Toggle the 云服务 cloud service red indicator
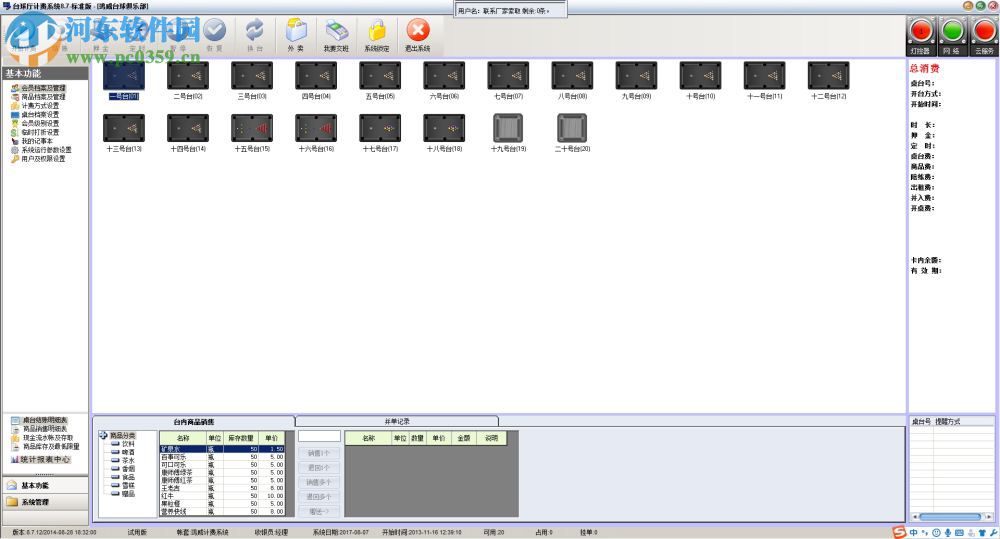Image resolution: width=1000 pixels, height=539 pixels. [x=984, y=31]
